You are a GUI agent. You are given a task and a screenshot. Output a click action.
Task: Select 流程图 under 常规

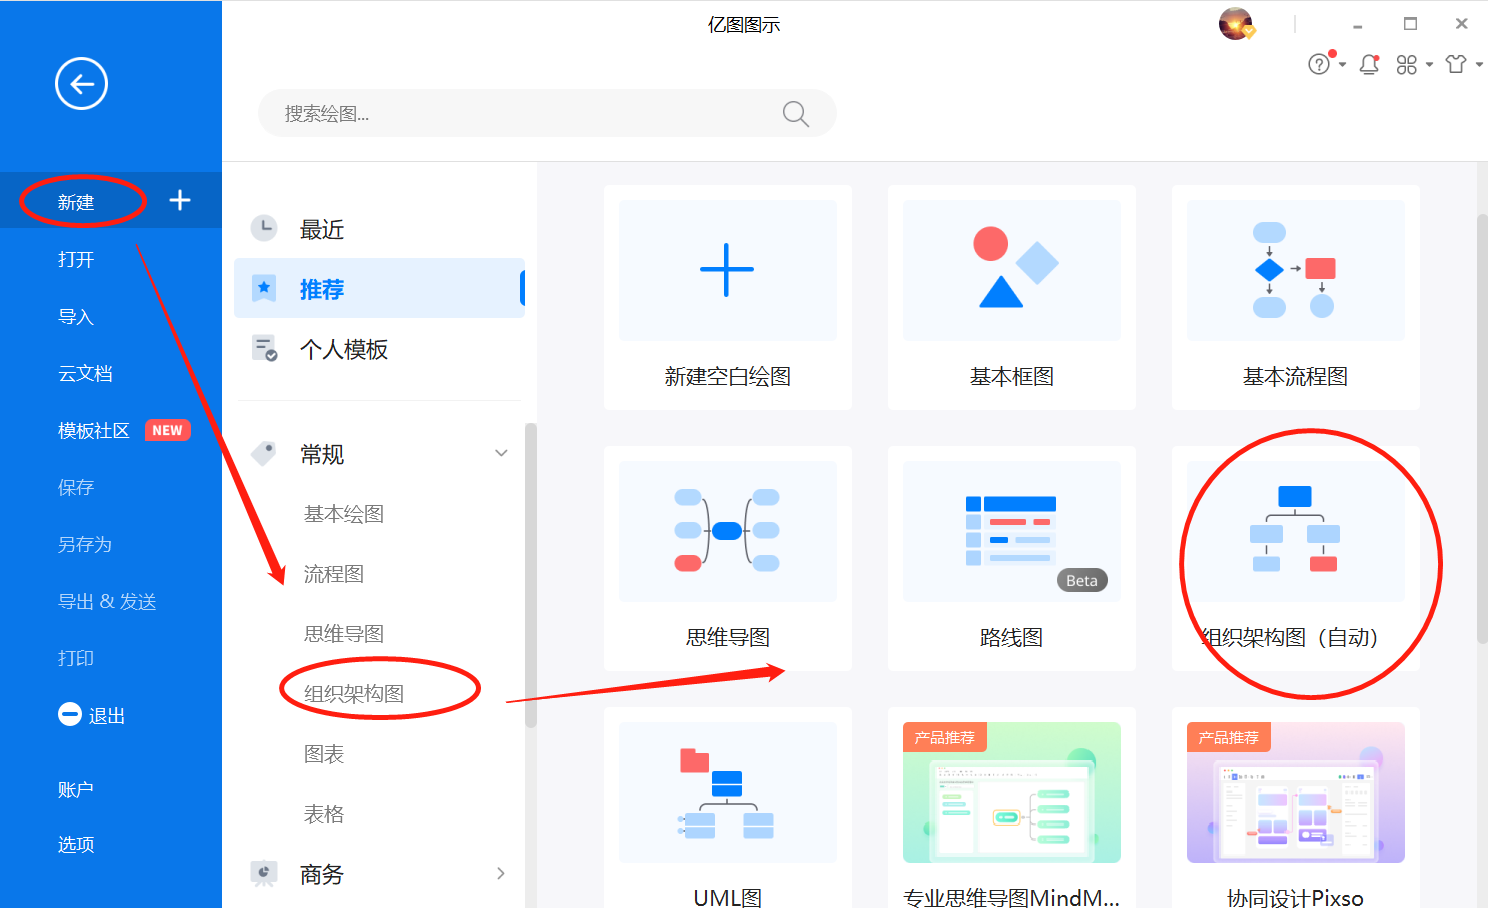click(x=334, y=574)
